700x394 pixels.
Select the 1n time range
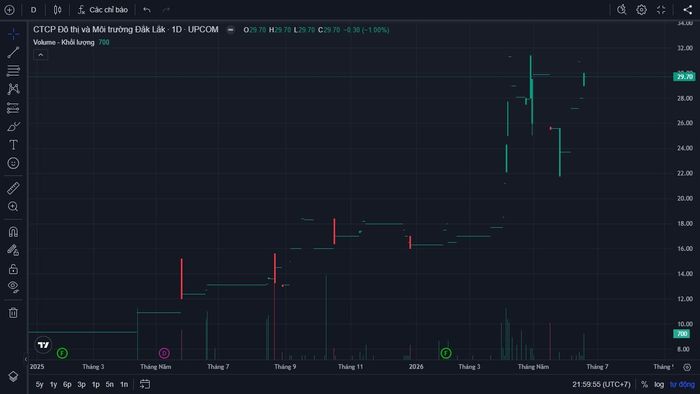point(124,384)
